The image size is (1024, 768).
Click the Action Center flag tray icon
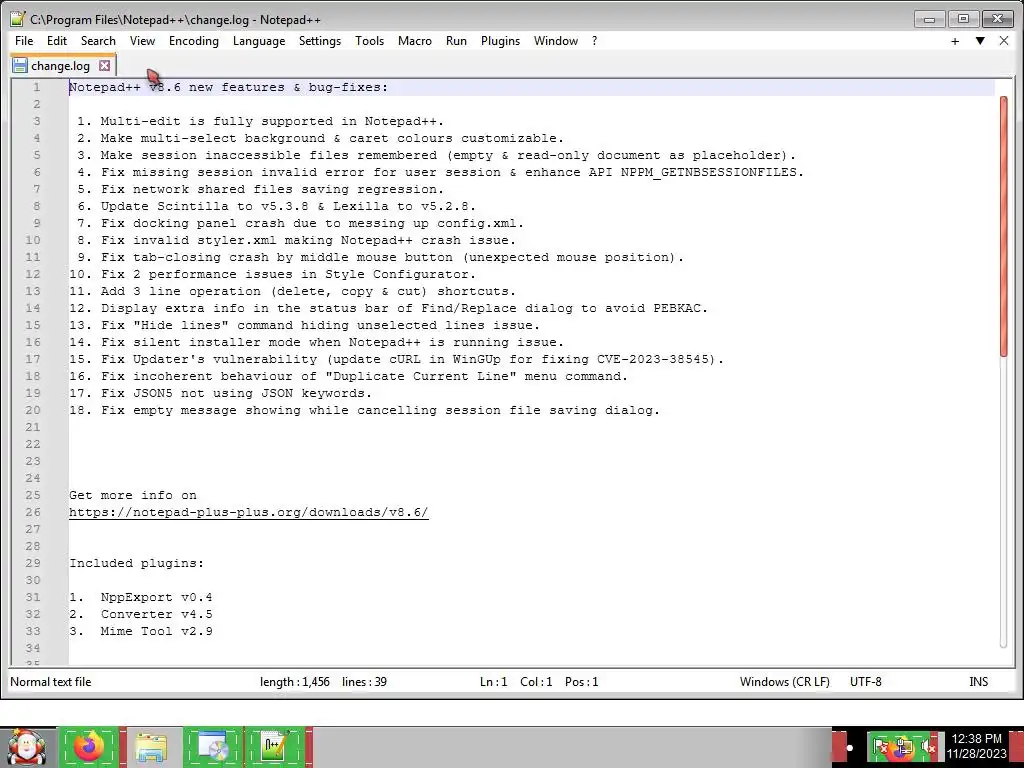pos(881,747)
